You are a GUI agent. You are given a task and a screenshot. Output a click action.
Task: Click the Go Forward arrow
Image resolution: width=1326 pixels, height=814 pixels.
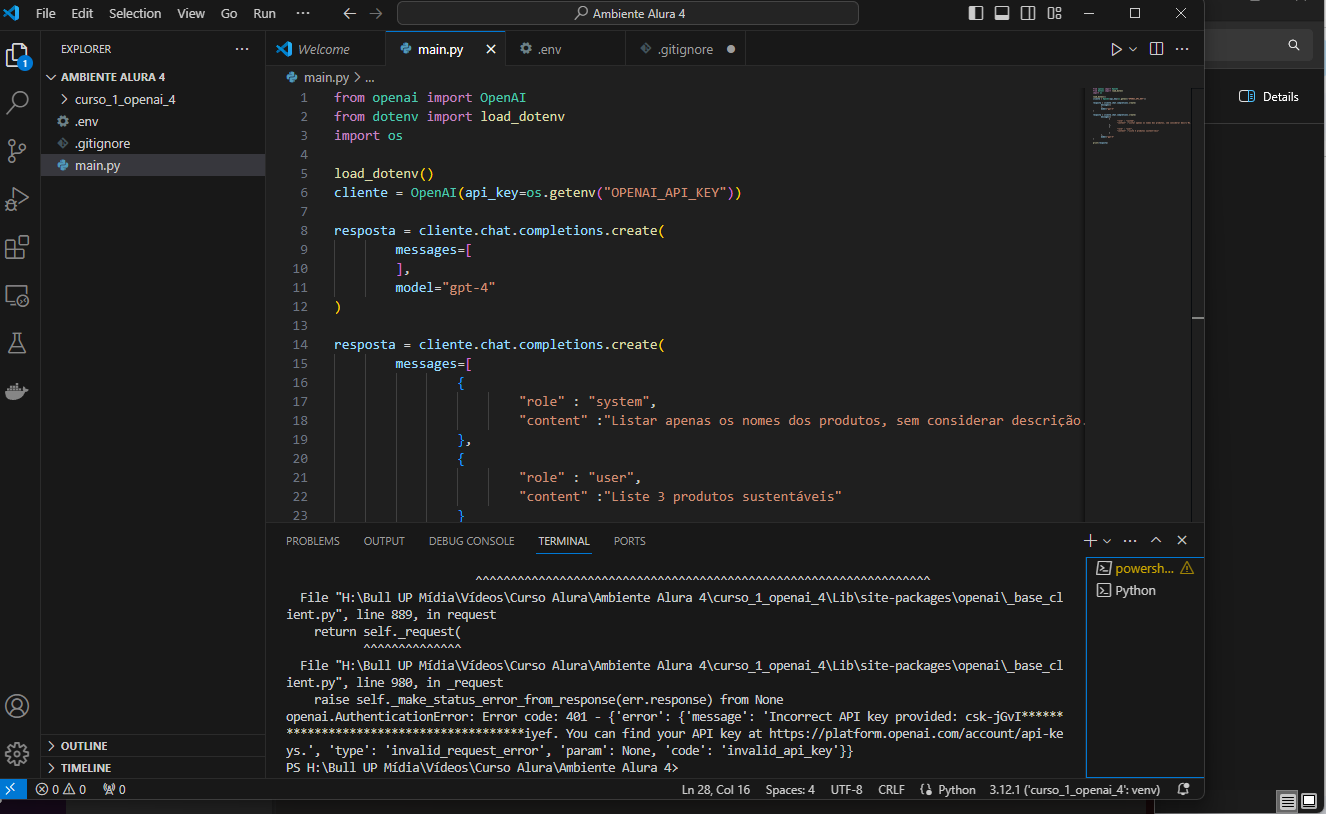[x=376, y=14]
